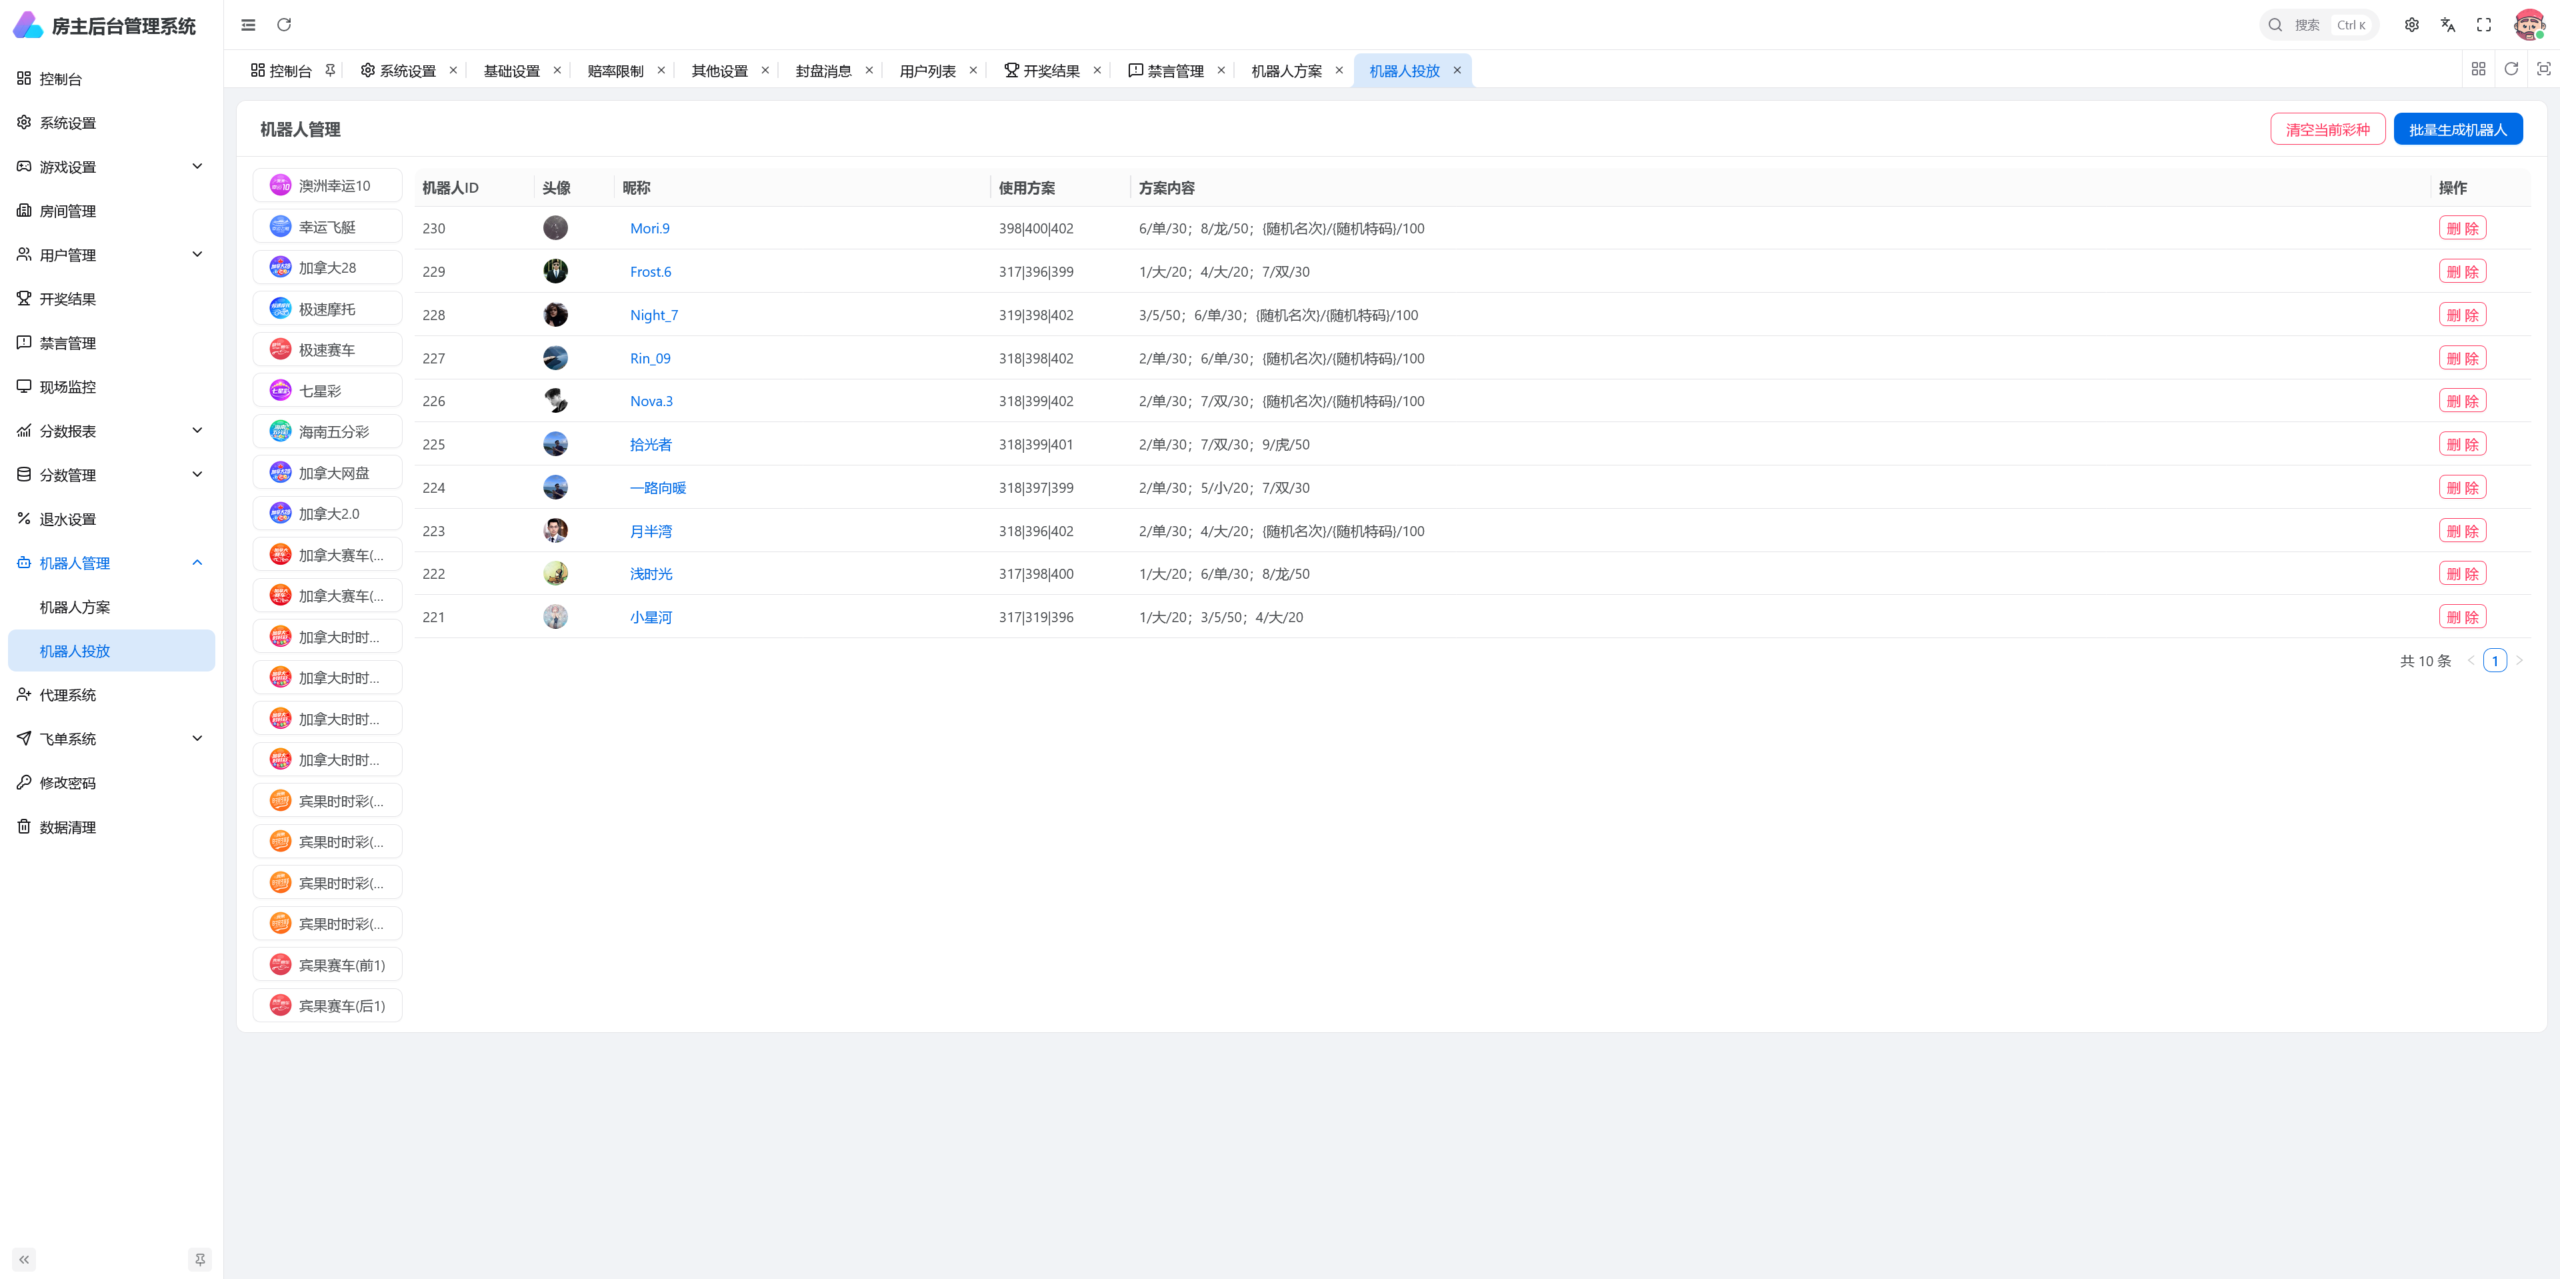The width and height of the screenshot is (2560, 1279).
Task: Select the 加拿大28 lottery in the game list
Action: click(327, 267)
